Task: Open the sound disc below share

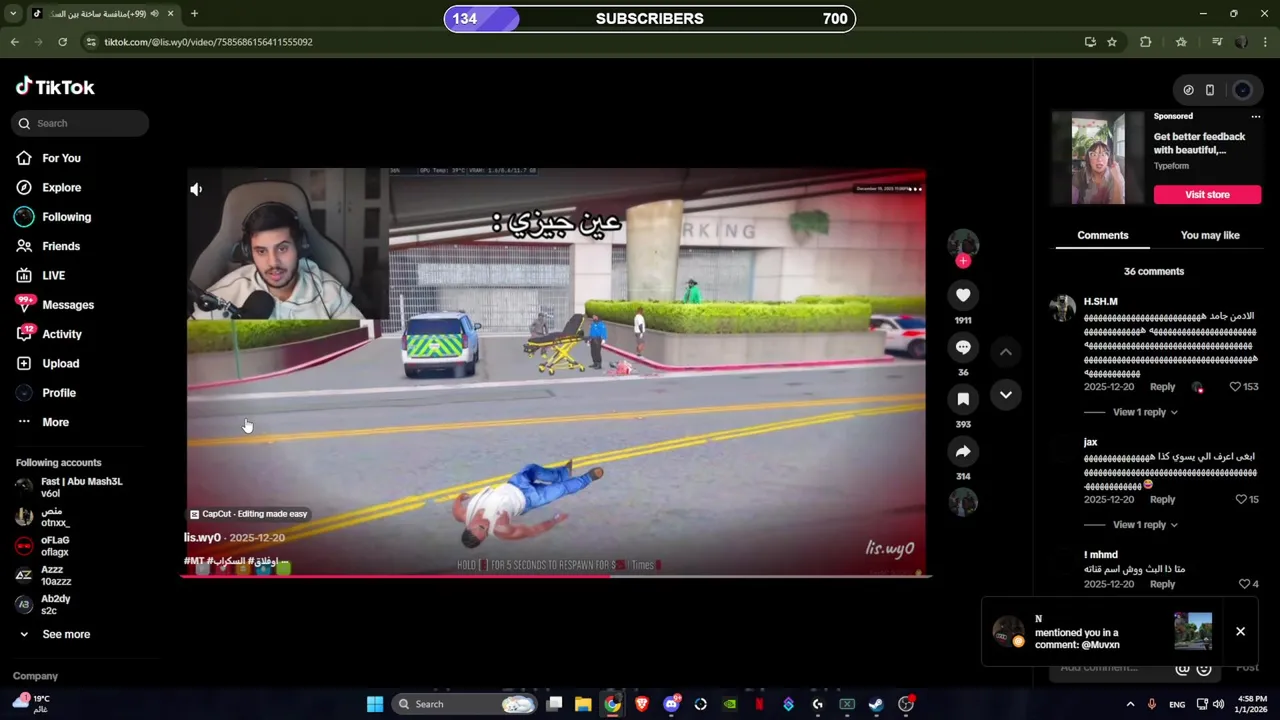Action: (963, 502)
